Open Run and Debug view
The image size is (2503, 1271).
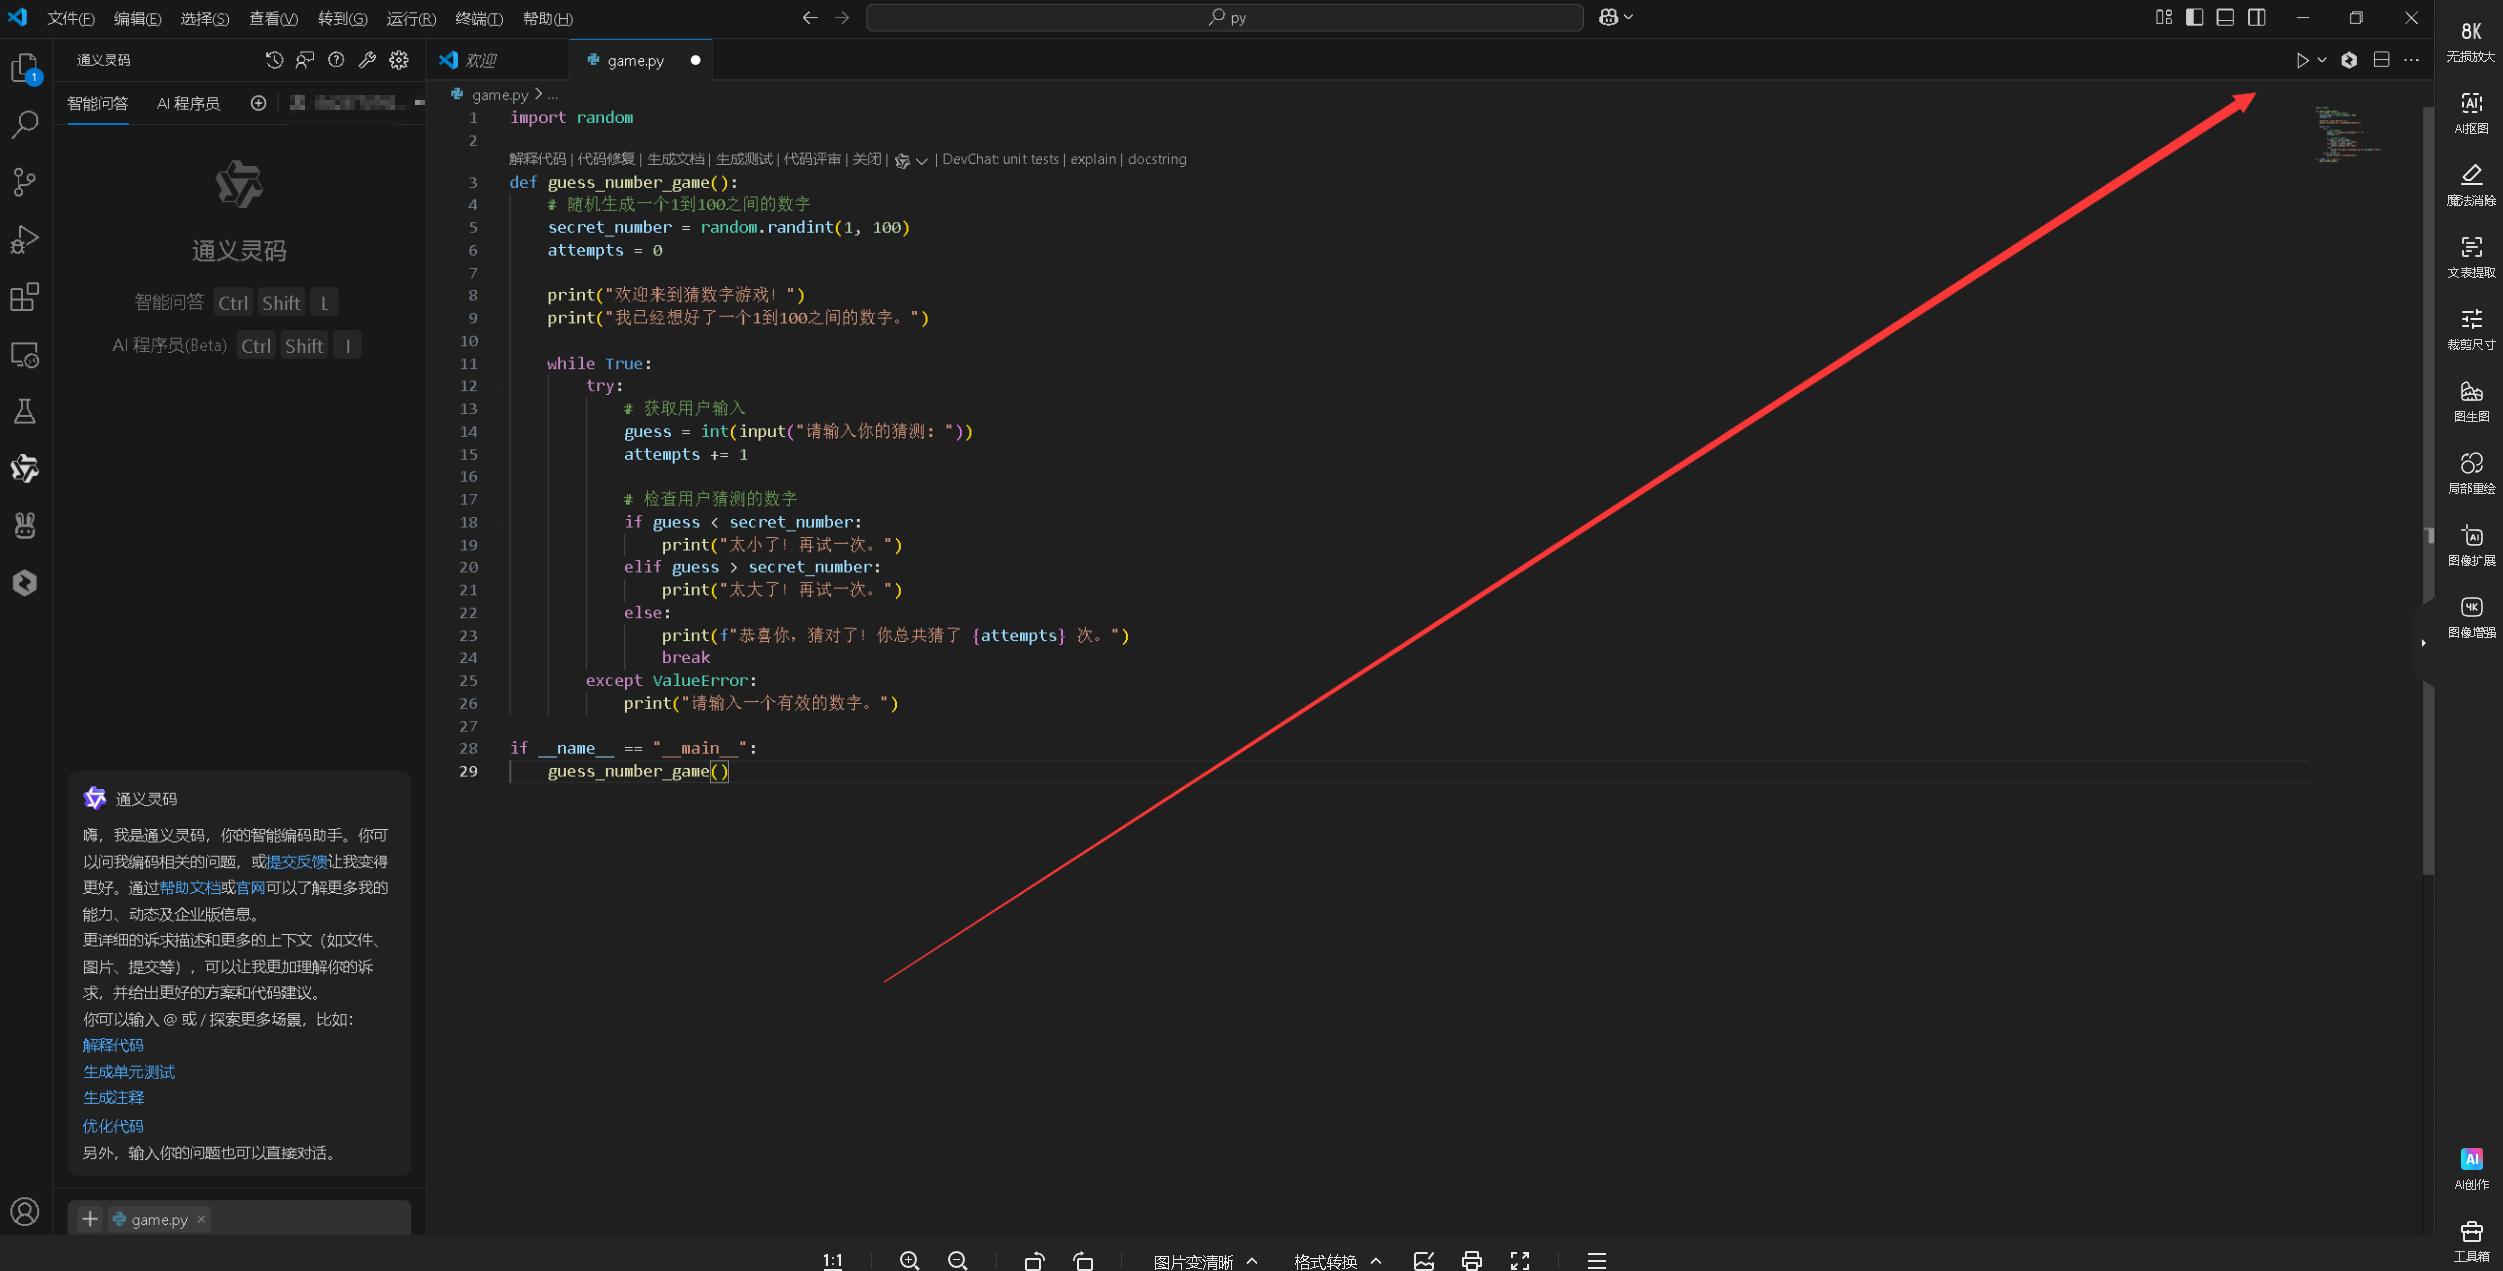click(25, 240)
